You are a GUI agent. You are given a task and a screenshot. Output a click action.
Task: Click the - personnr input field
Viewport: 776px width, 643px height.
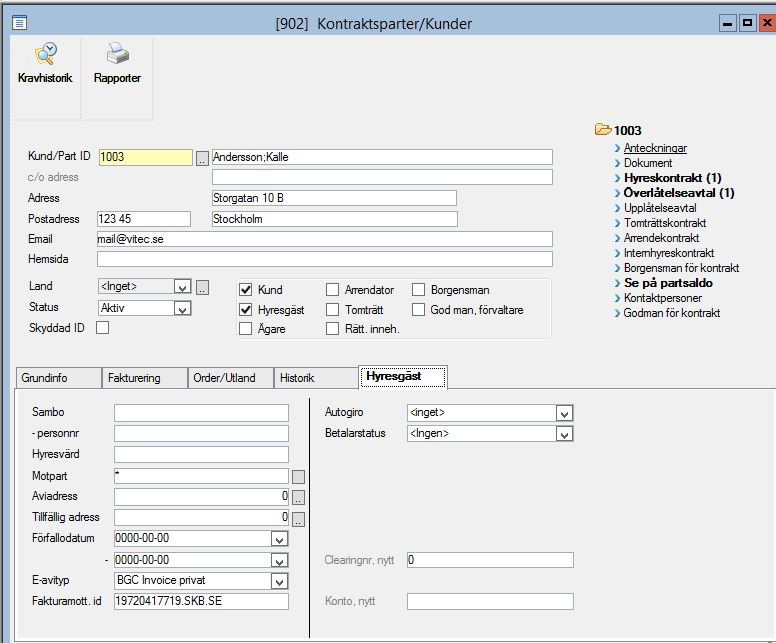(201, 434)
